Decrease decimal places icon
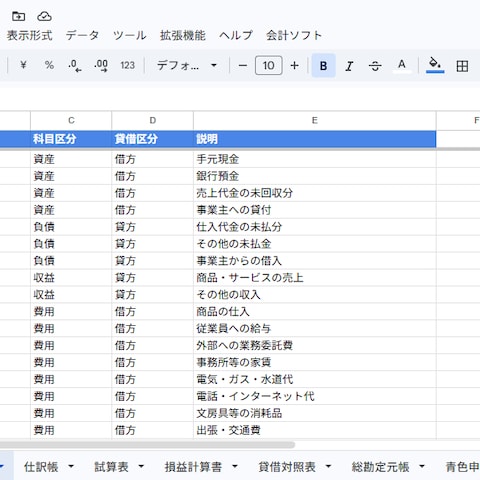The height and width of the screenshot is (480, 480). pyautogui.click(x=75, y=65)
